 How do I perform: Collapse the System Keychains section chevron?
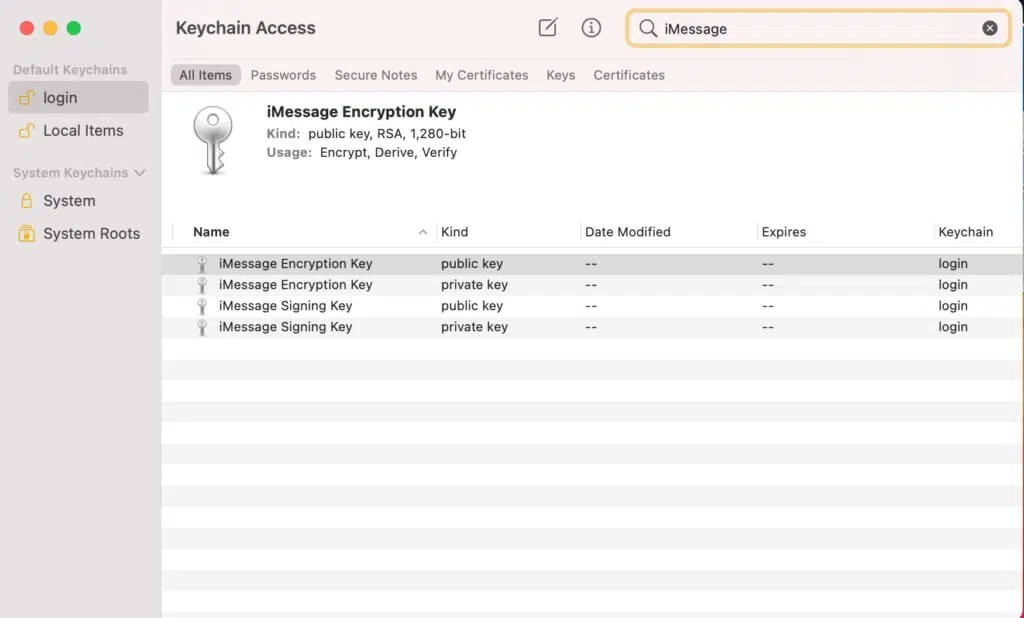coord(139,173)
